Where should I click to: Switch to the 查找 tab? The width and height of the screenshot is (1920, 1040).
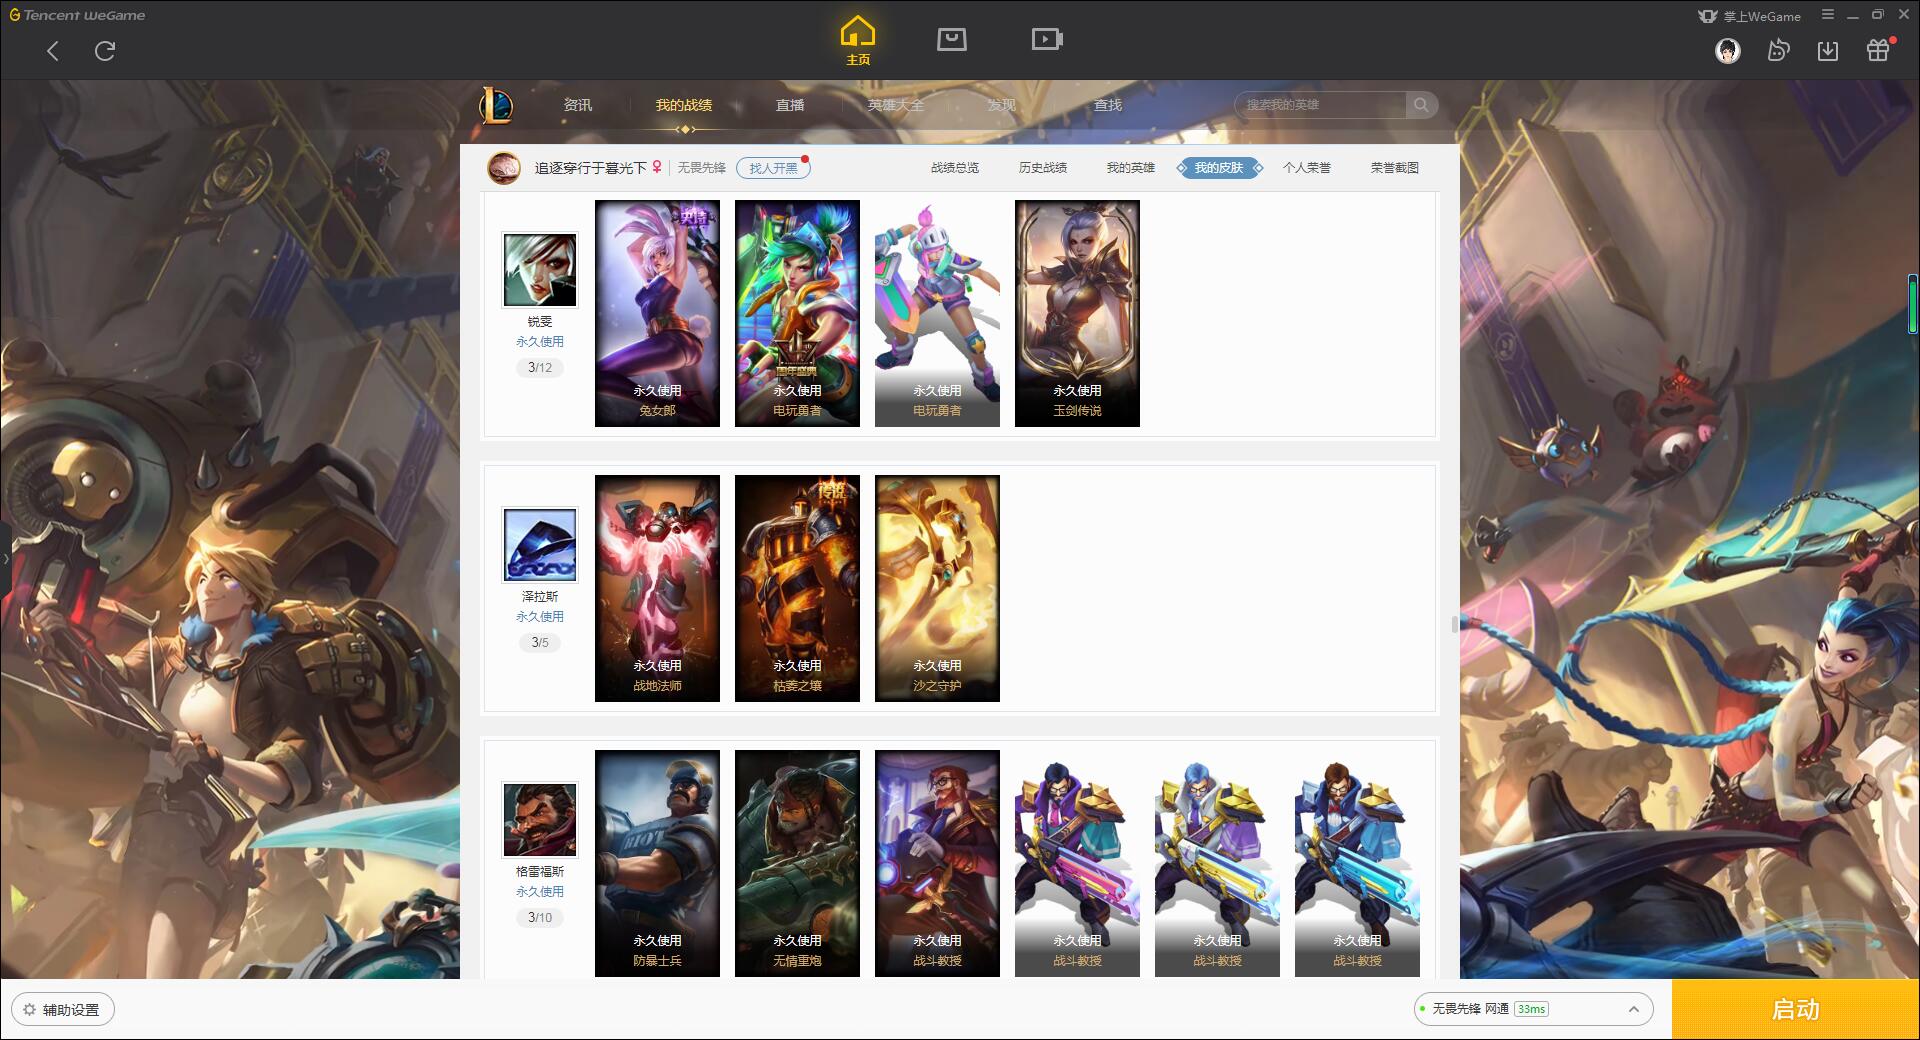coord(1108,105)
